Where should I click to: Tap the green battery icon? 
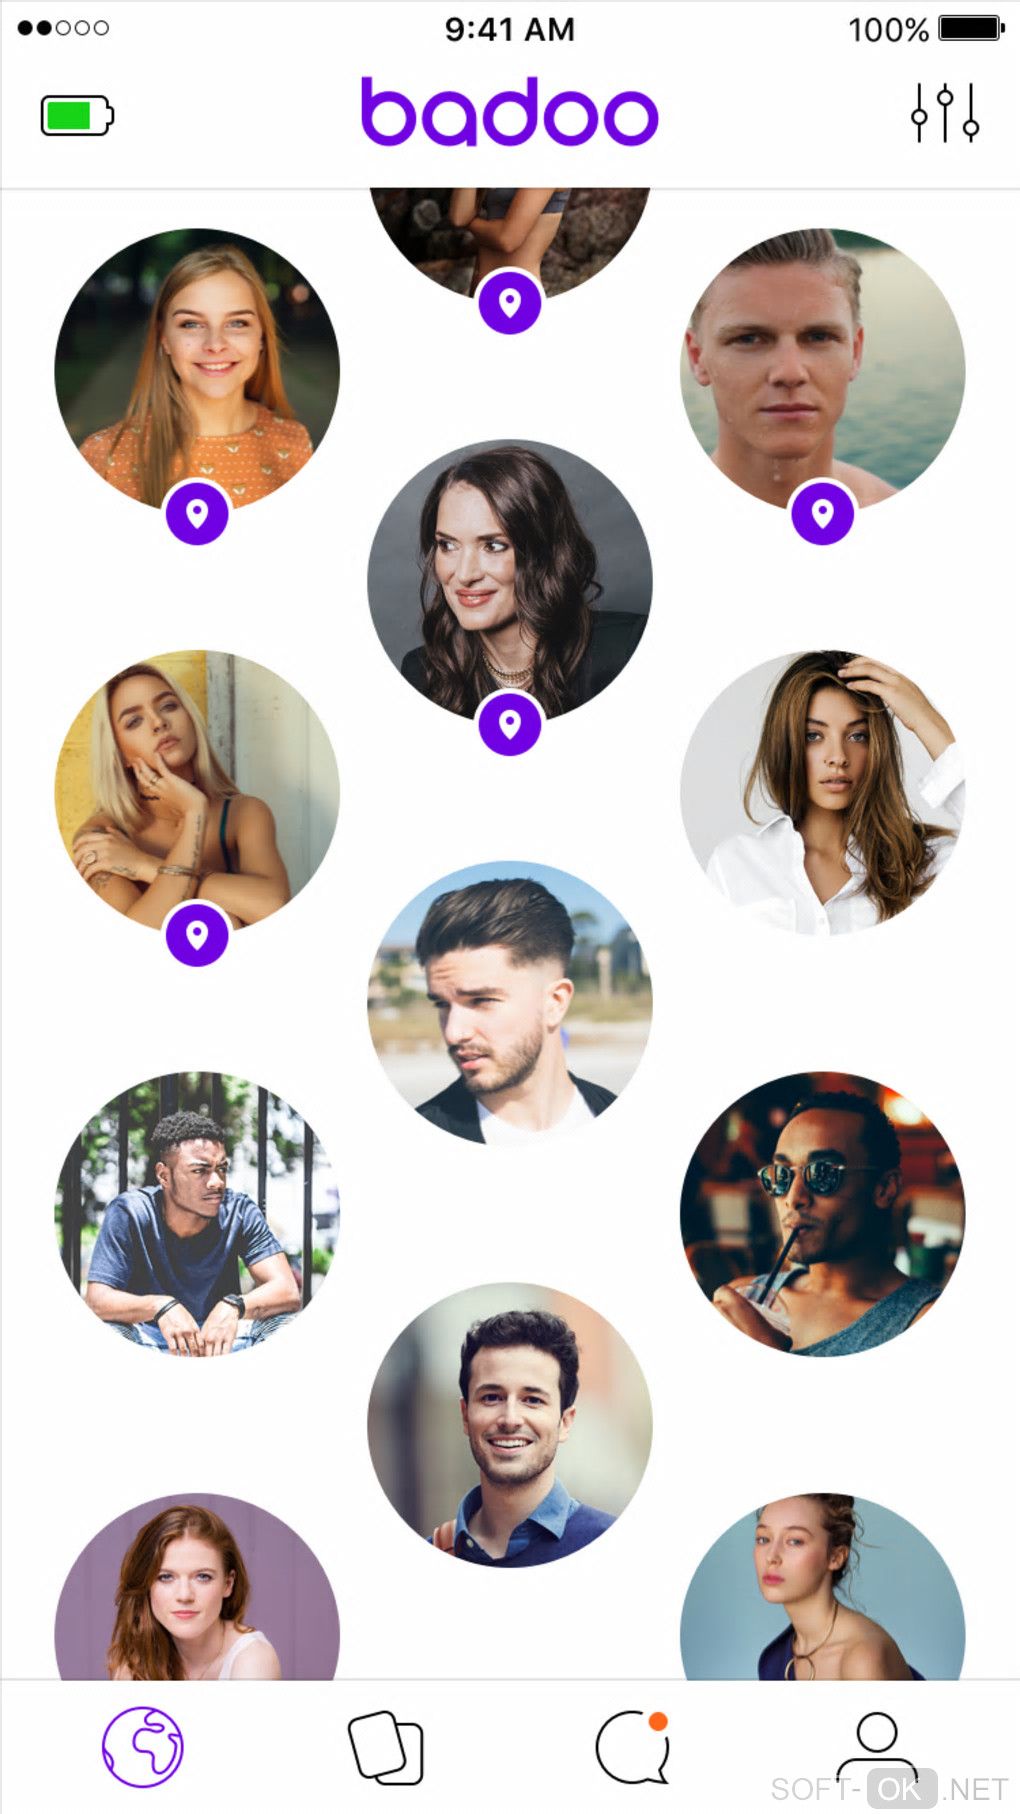[x=77, y=115]
